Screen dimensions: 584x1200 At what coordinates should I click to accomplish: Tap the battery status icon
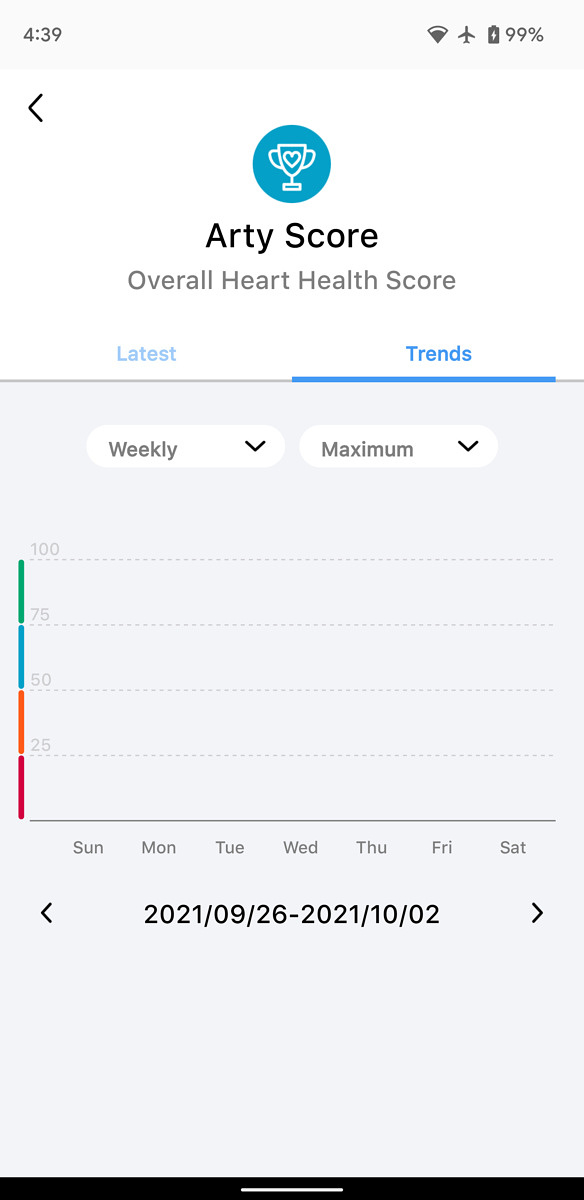[x=493, y=35]
